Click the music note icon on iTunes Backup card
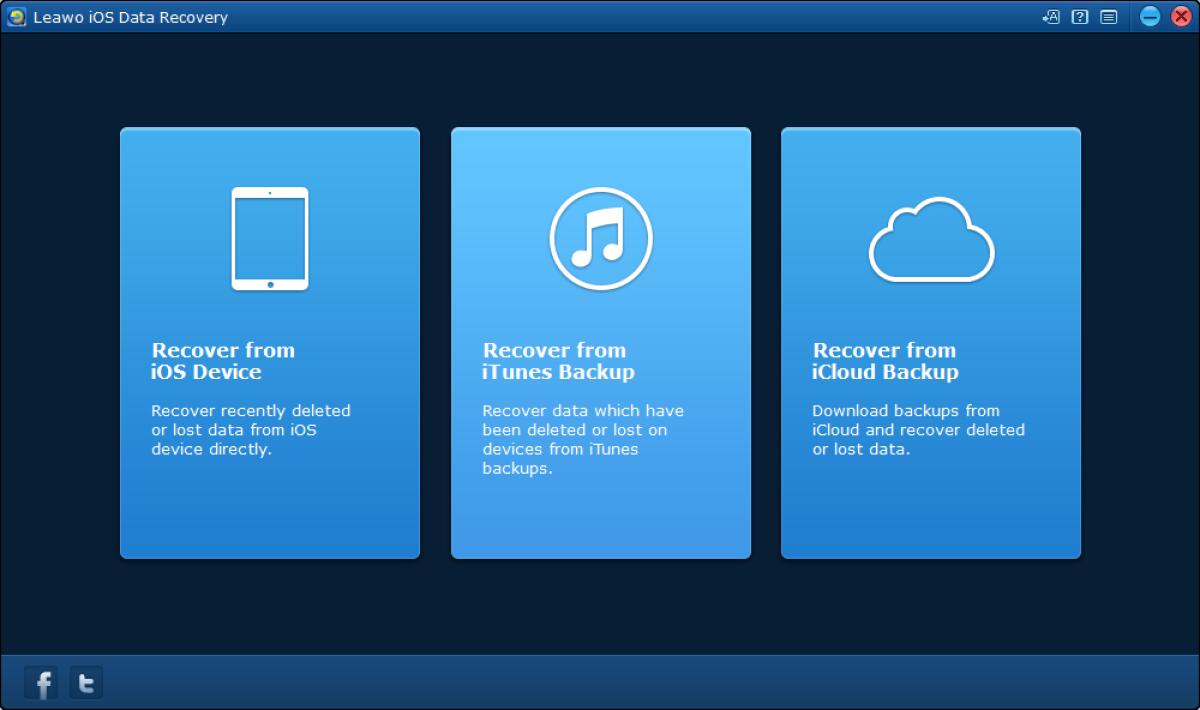Viewport: 1200px width, 710px height. tap(600, 238)
